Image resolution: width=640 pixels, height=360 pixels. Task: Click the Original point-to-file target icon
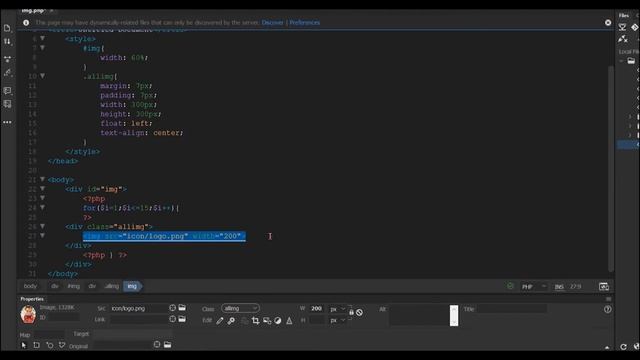tap(157, 344)
